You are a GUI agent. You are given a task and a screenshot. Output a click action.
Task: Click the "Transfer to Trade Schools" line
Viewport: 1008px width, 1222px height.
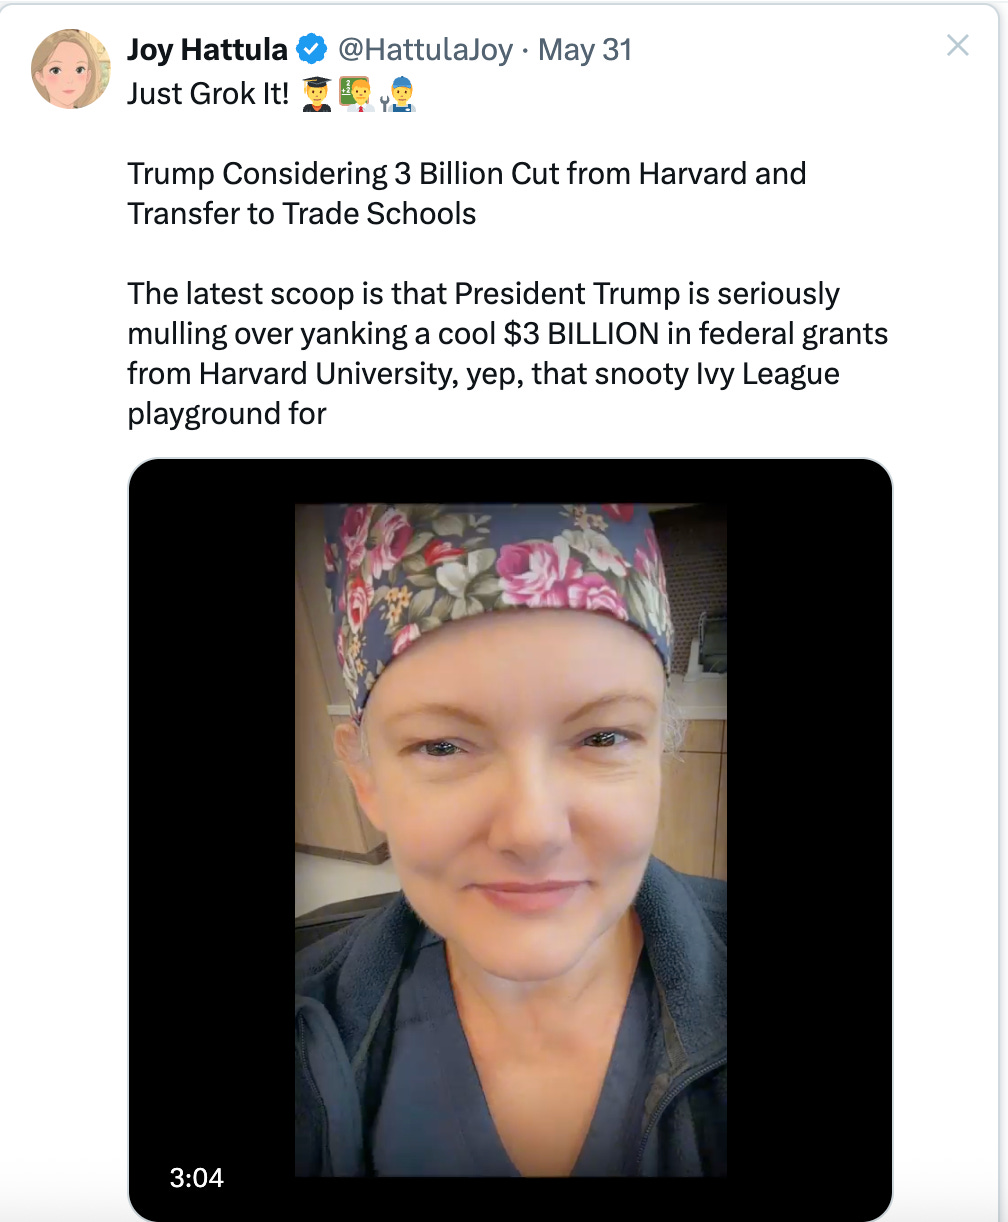coord(302,213)
